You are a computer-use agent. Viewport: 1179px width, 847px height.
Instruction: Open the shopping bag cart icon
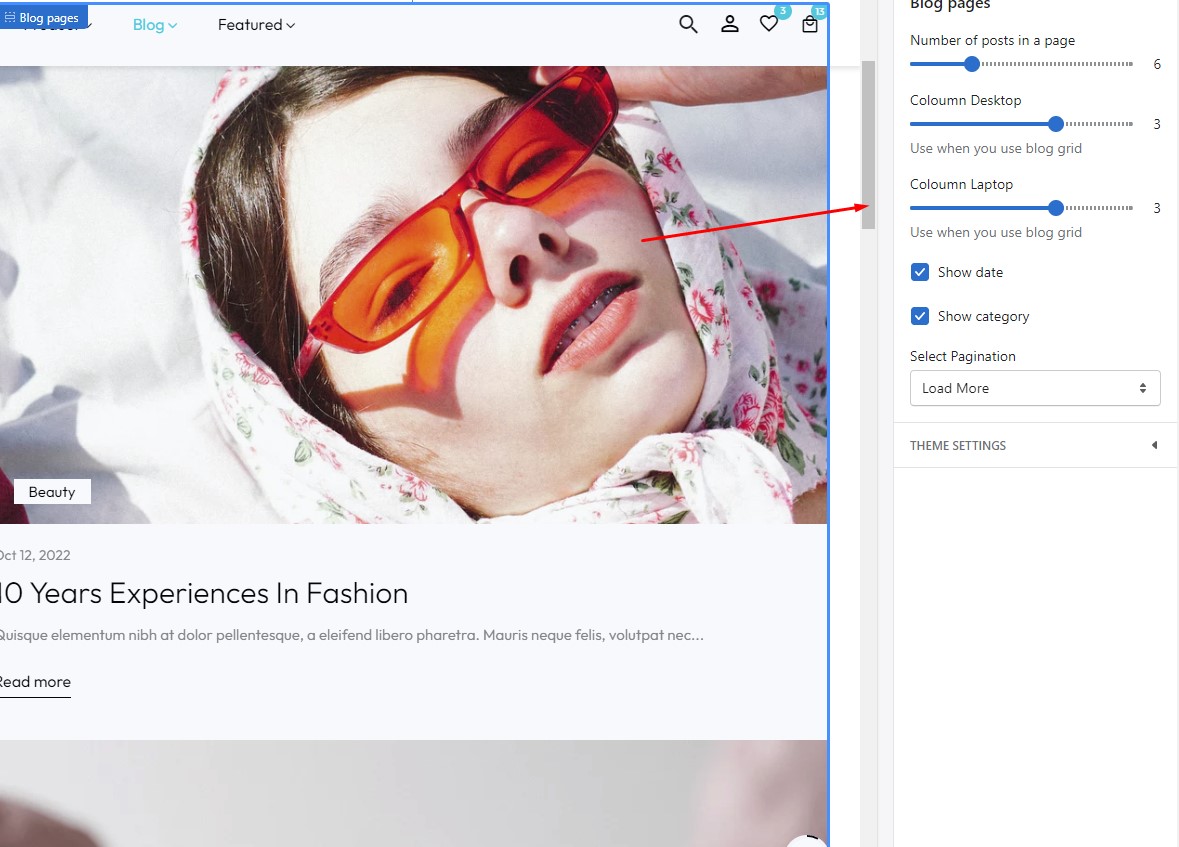810,25
